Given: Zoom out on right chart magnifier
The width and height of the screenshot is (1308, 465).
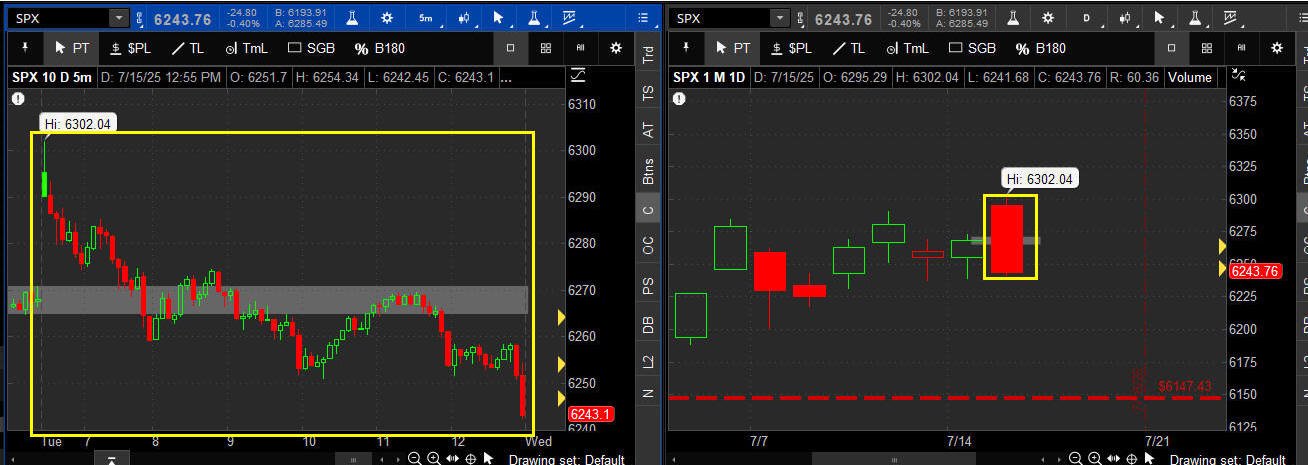Looking at the screenshot, I should (1075, 458).
